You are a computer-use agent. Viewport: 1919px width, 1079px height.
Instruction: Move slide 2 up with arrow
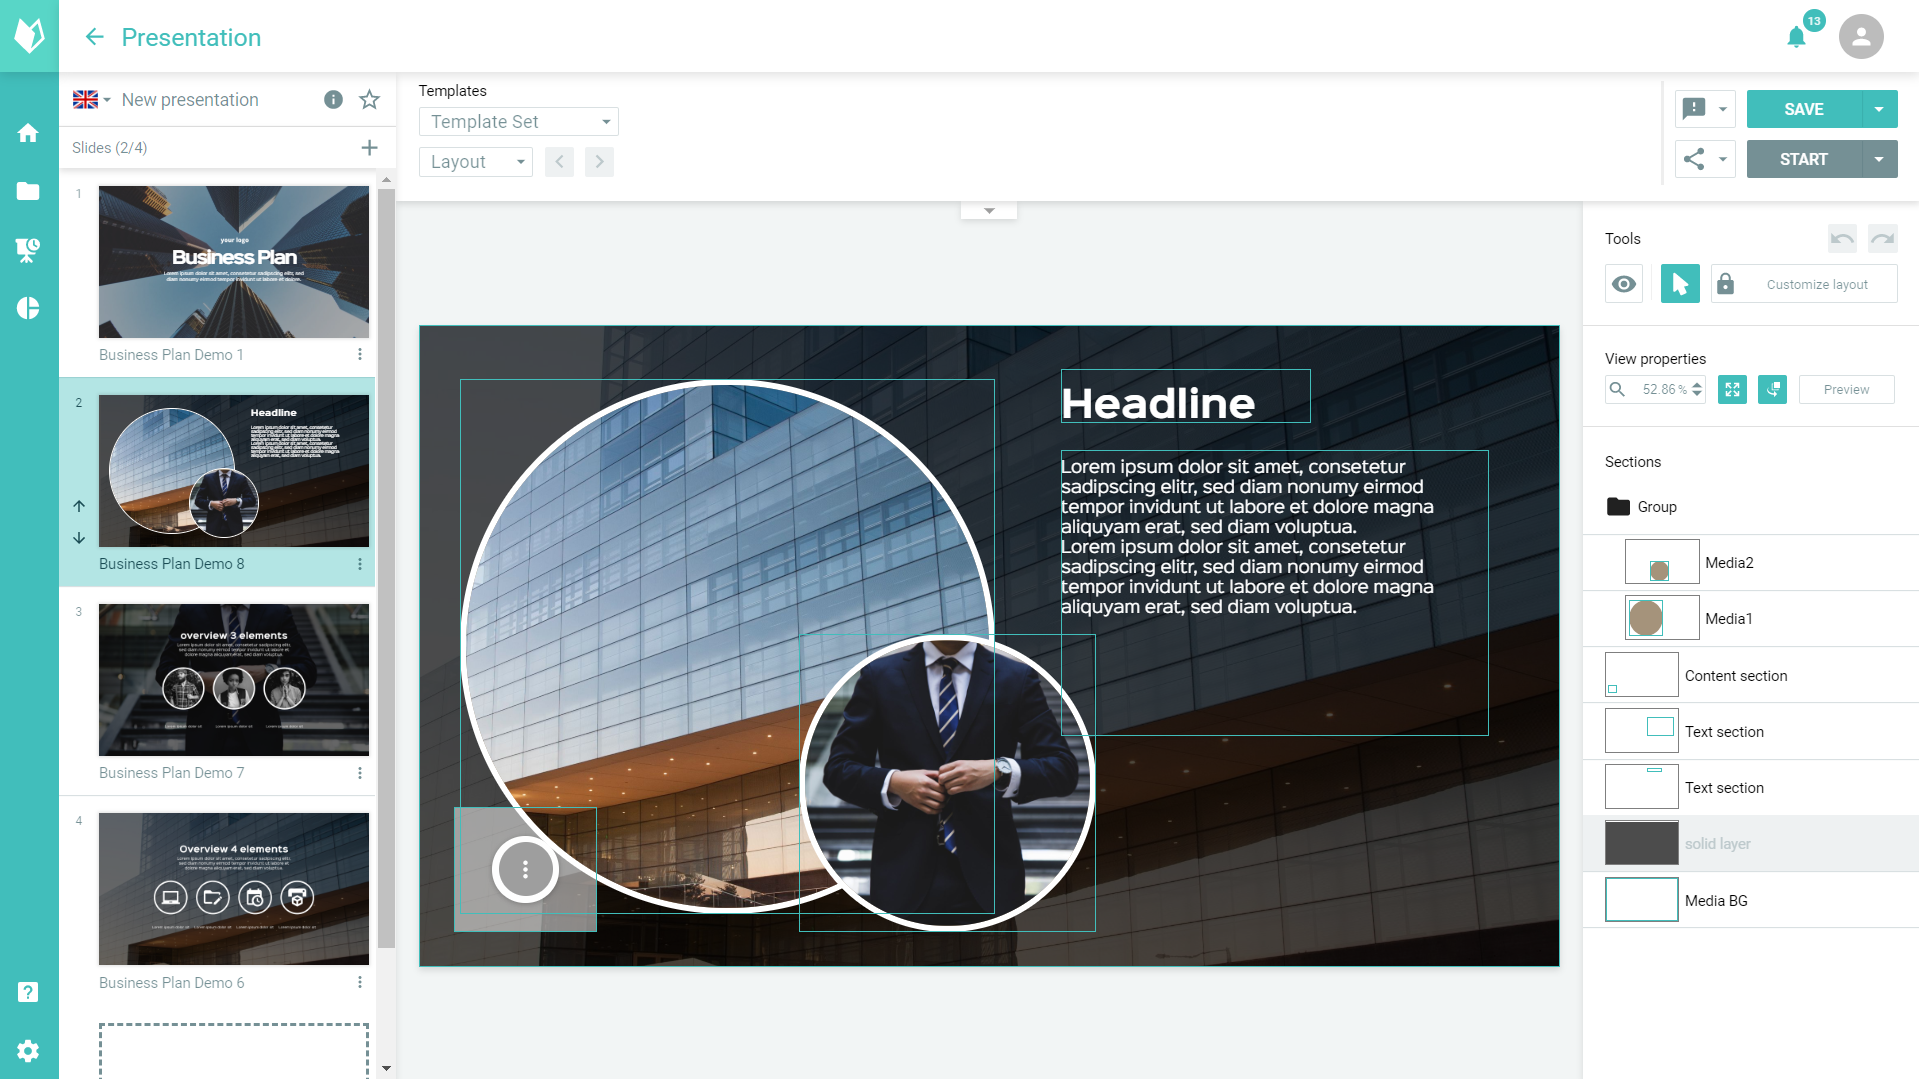[x=79, y=506]
